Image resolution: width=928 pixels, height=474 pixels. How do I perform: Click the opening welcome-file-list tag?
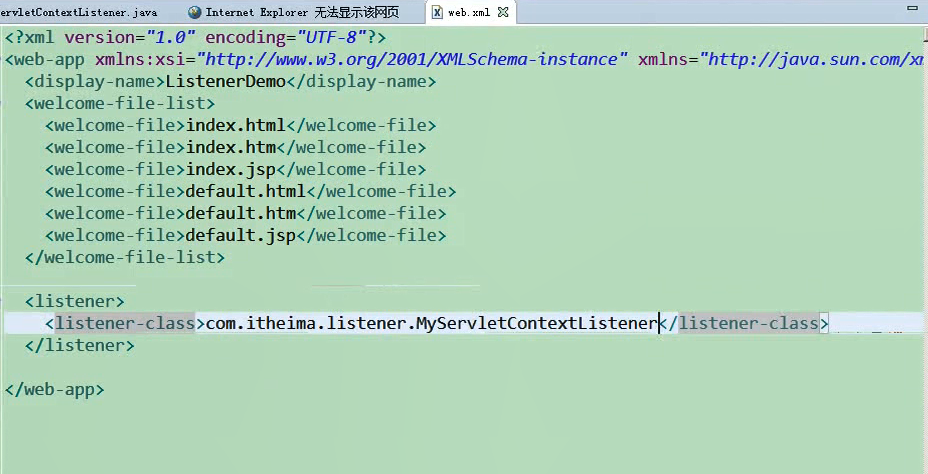click(120, 103)
